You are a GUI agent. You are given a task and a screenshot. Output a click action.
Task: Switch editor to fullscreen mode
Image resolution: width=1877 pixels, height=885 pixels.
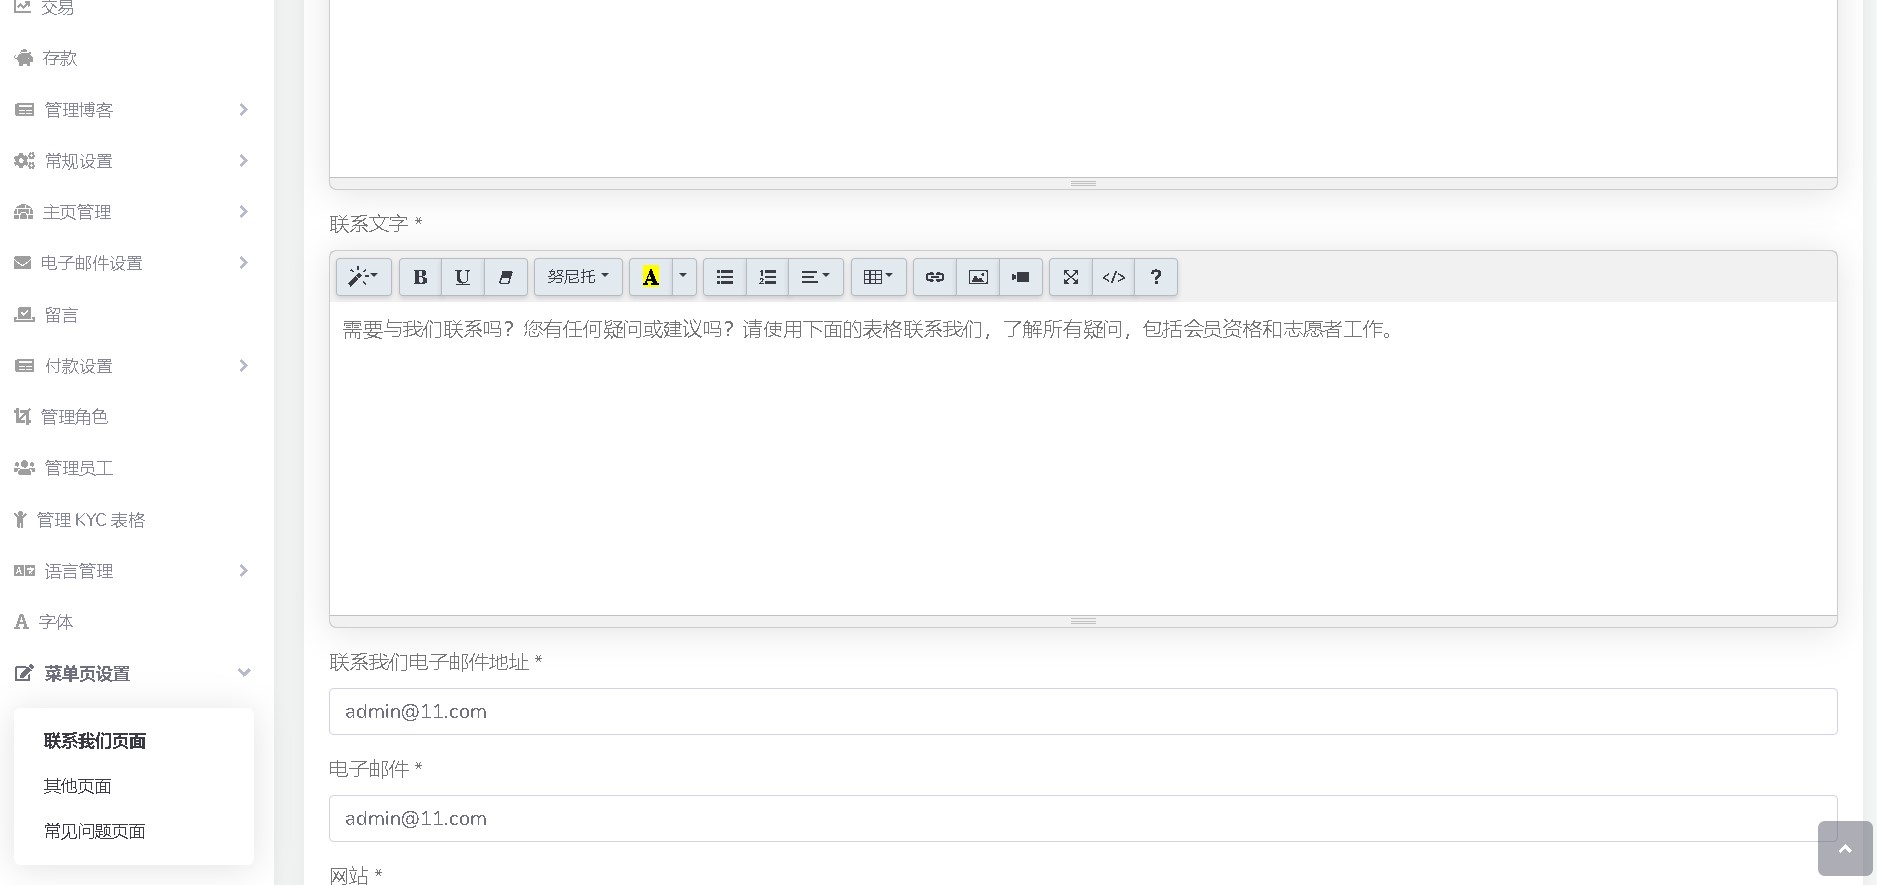click(1070, 277)
